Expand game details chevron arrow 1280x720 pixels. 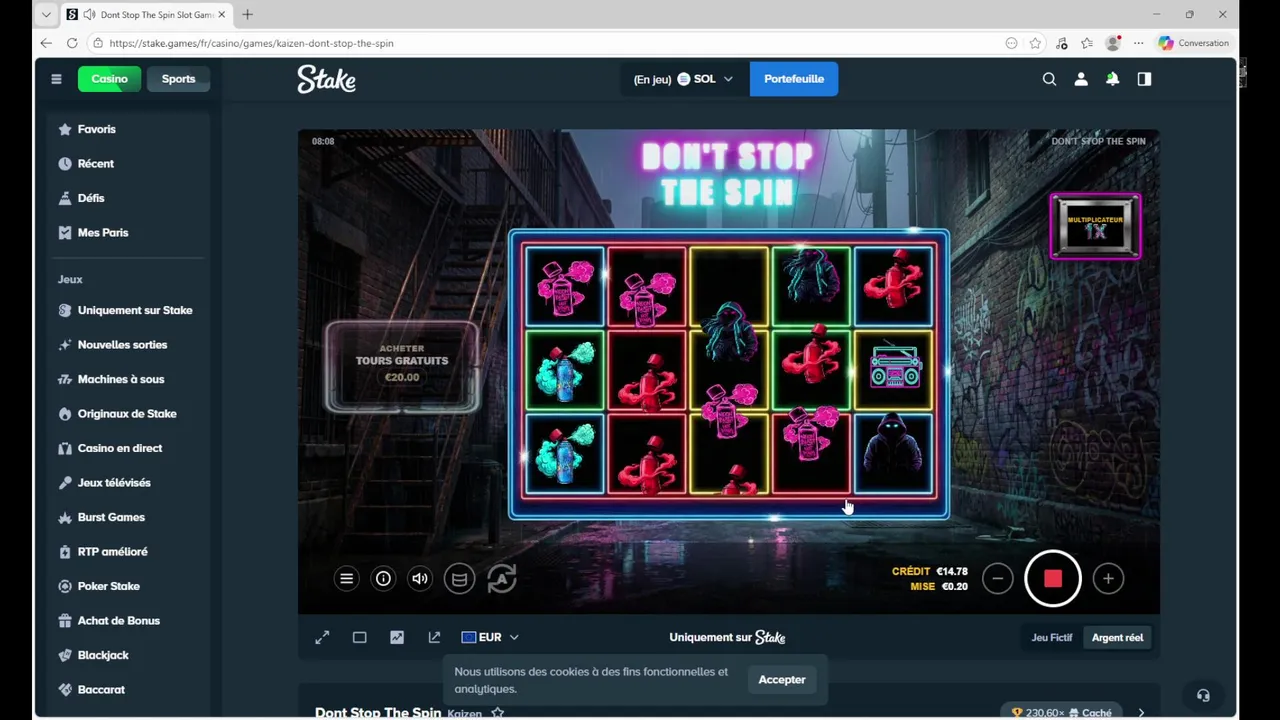[x=1141, y=713]
